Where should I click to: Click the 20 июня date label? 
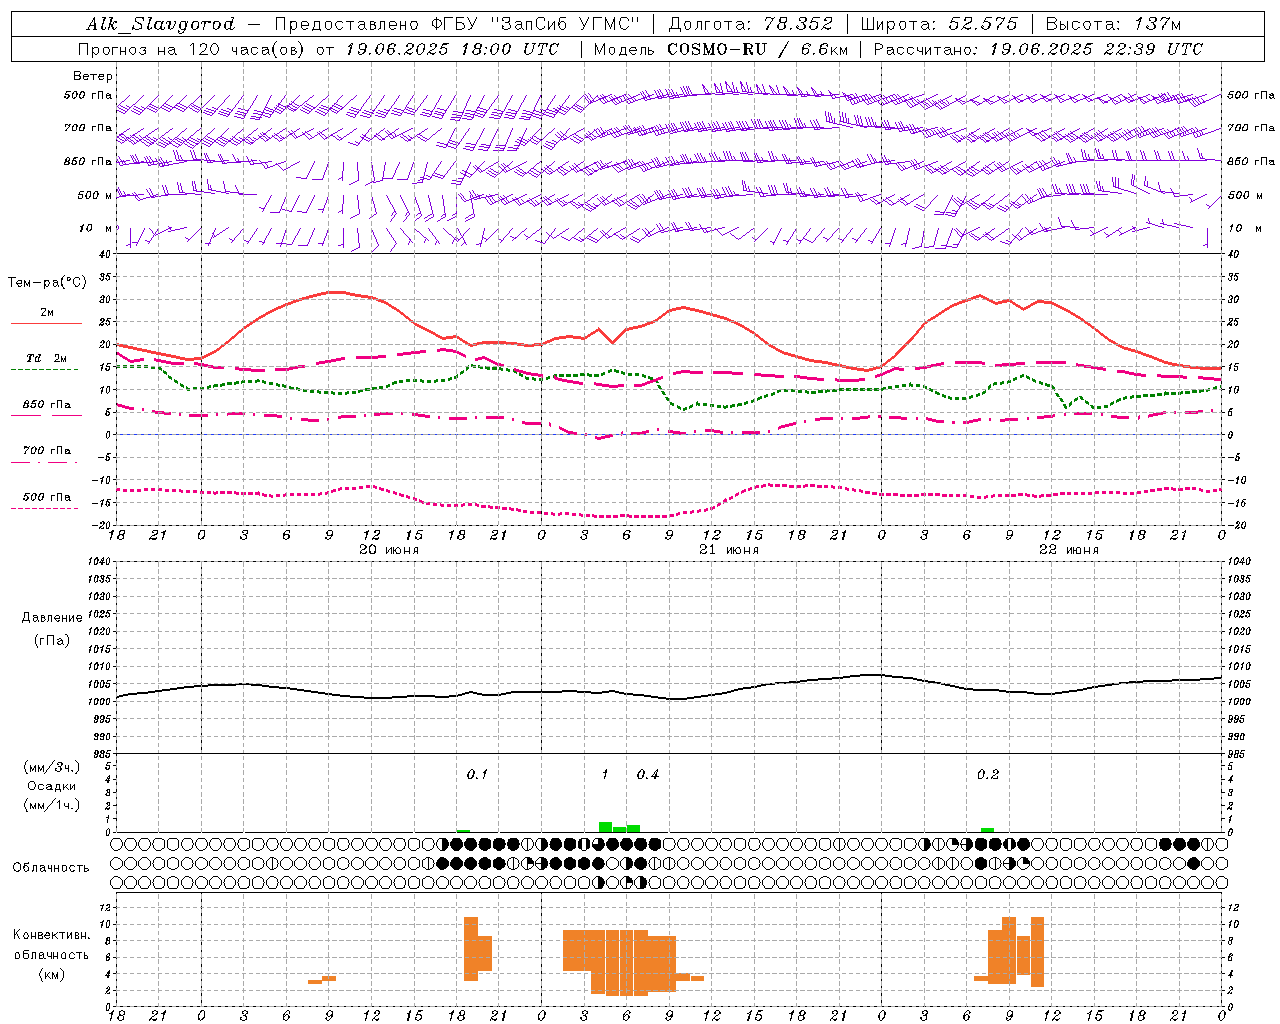(x=389, y=549)
